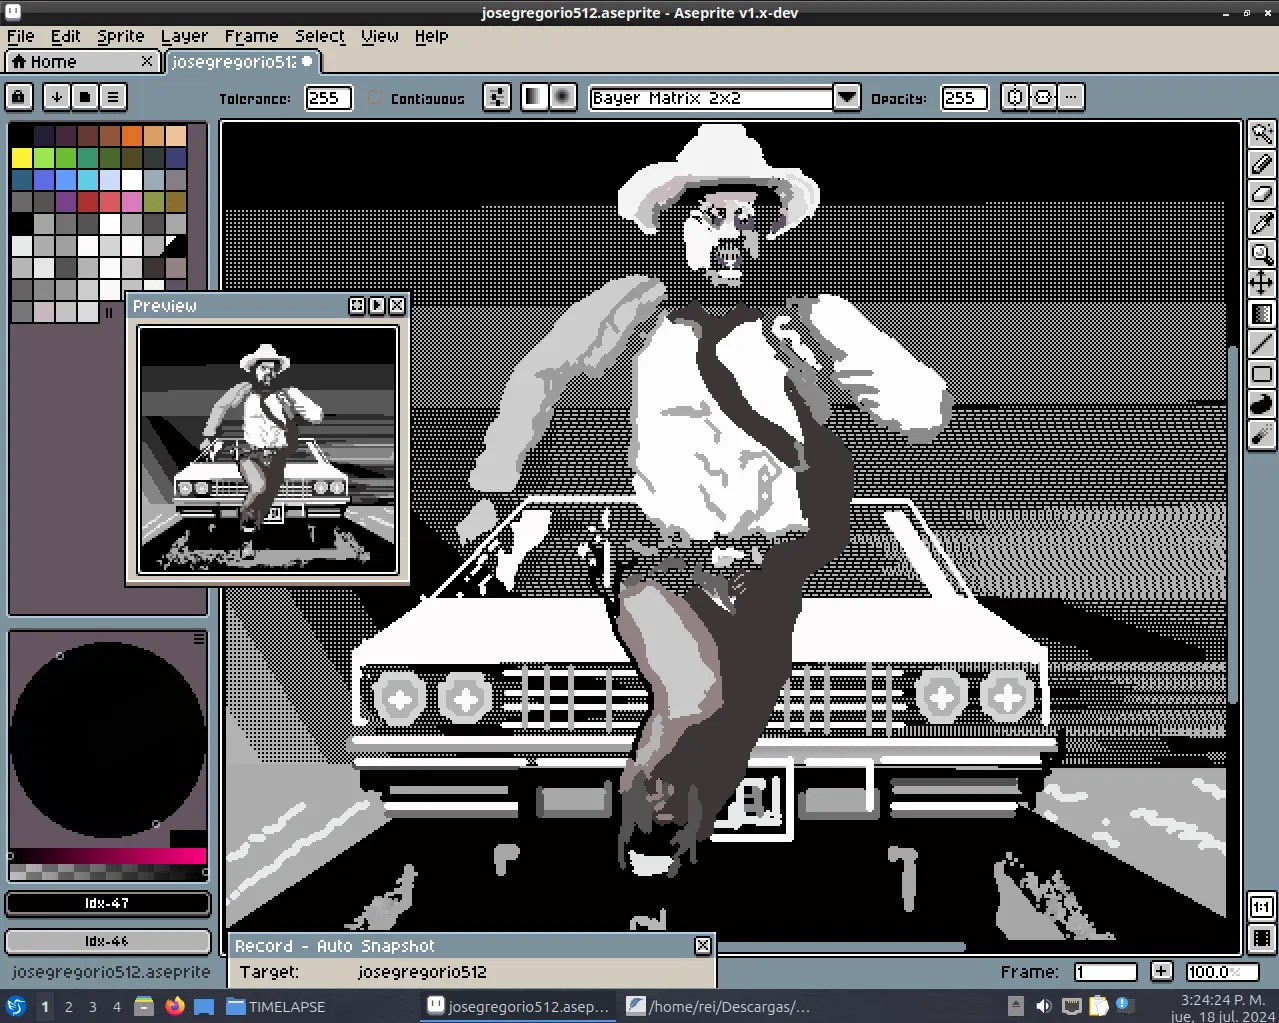Click the filled-square selection mode icon
Screen dimensions: 1279x1023
point(85,97)
